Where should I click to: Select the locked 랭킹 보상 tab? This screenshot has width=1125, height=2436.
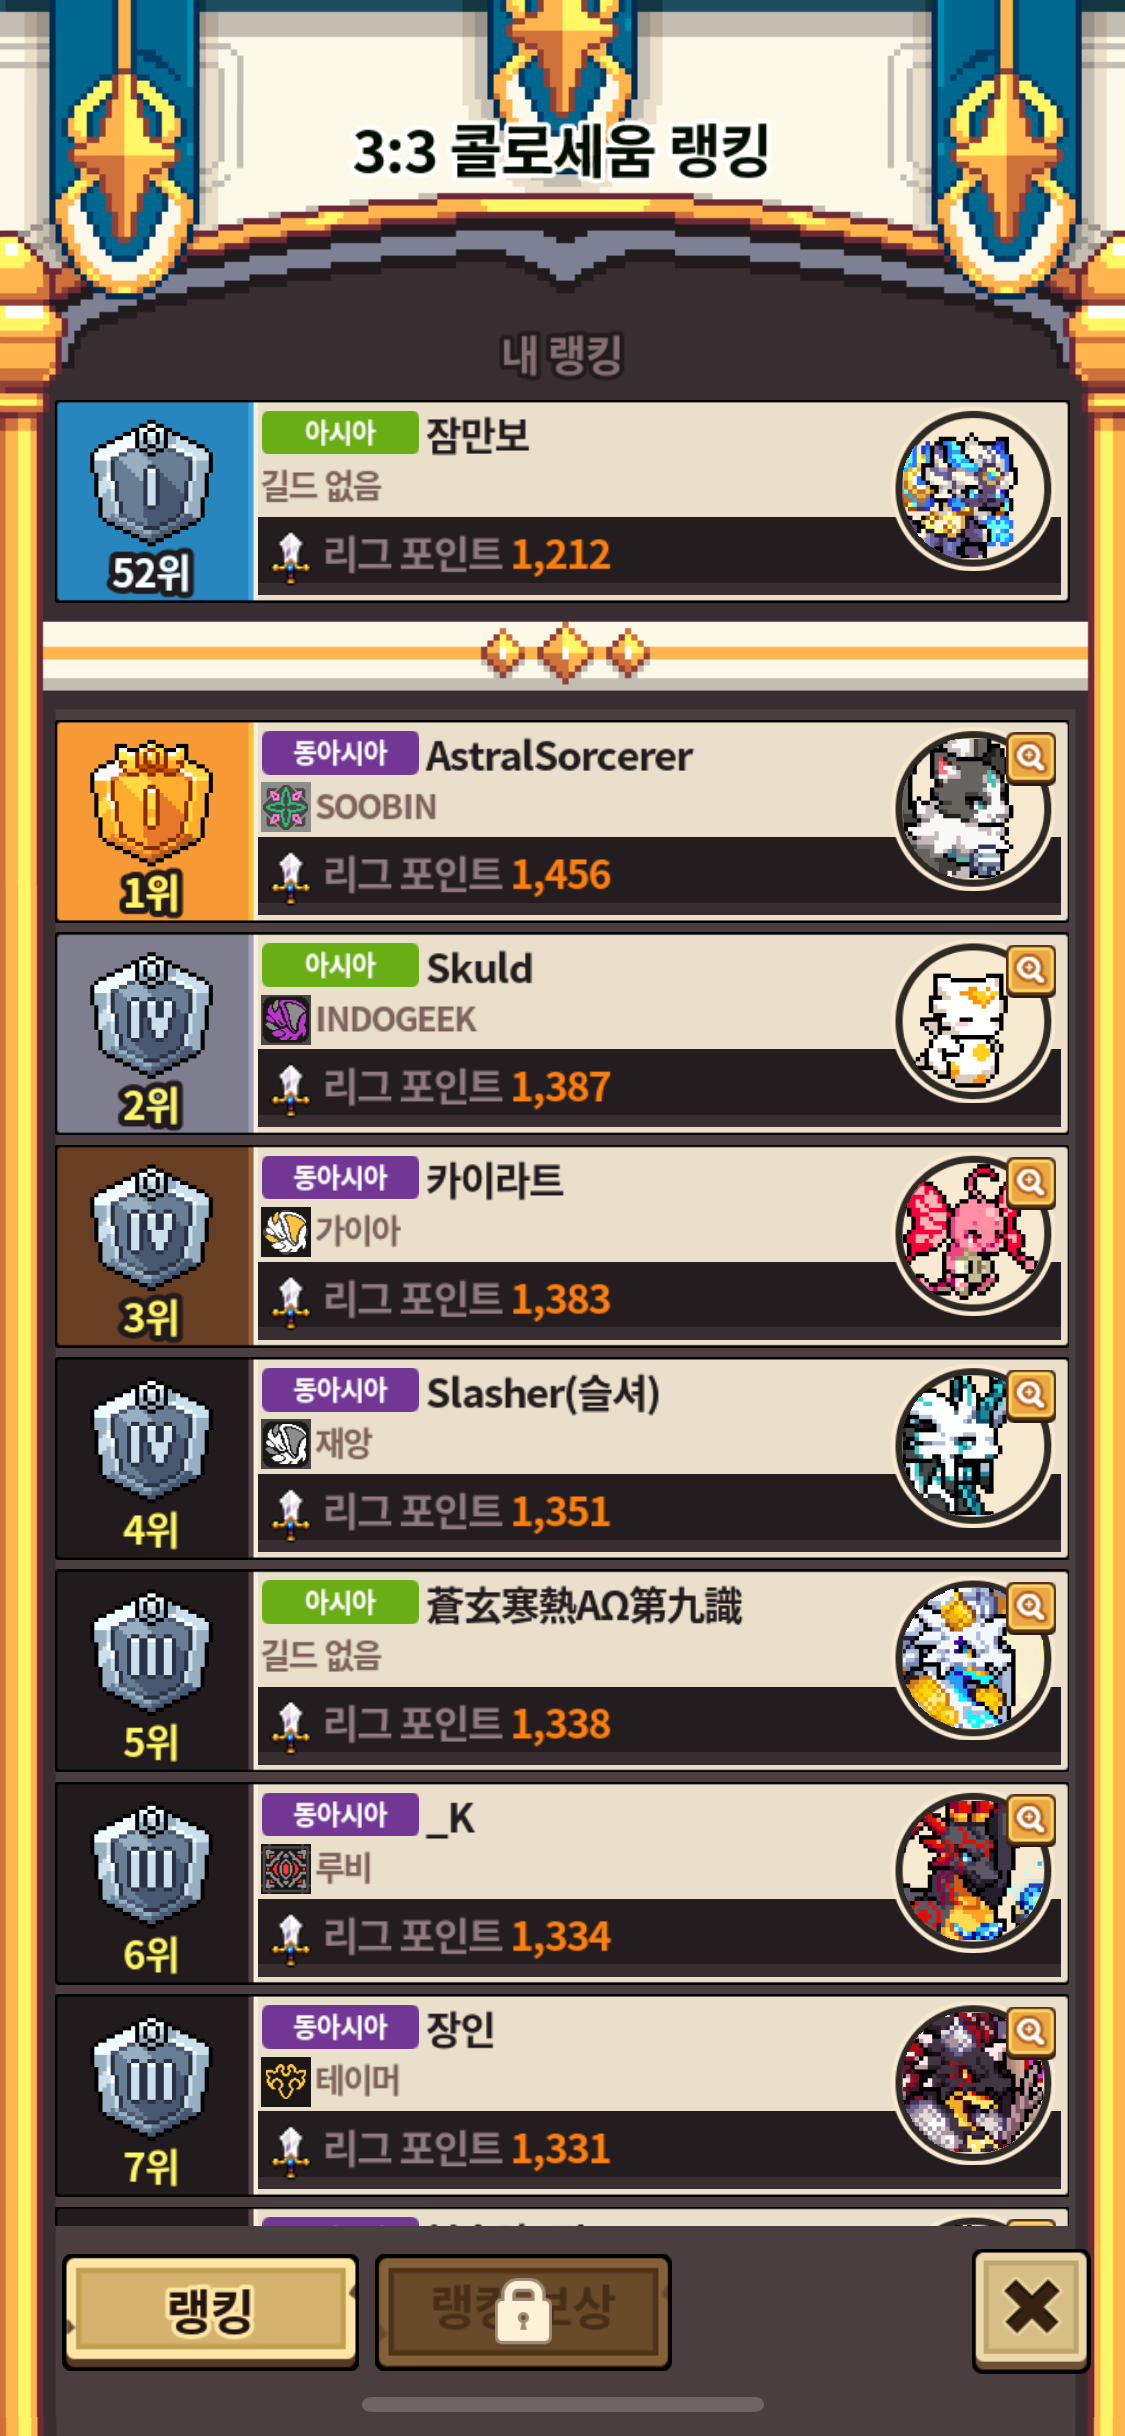tap(523, 2311)
